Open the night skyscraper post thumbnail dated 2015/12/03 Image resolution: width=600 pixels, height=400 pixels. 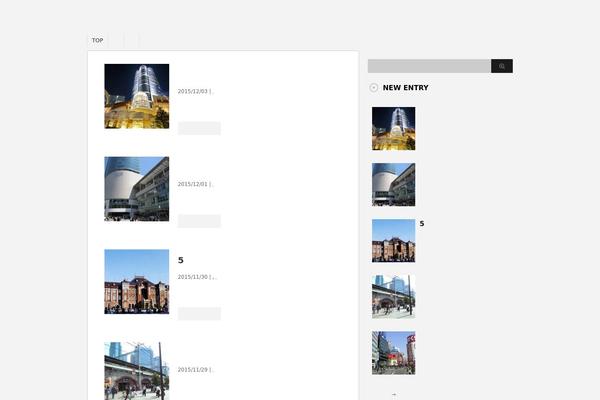[137, 96]
